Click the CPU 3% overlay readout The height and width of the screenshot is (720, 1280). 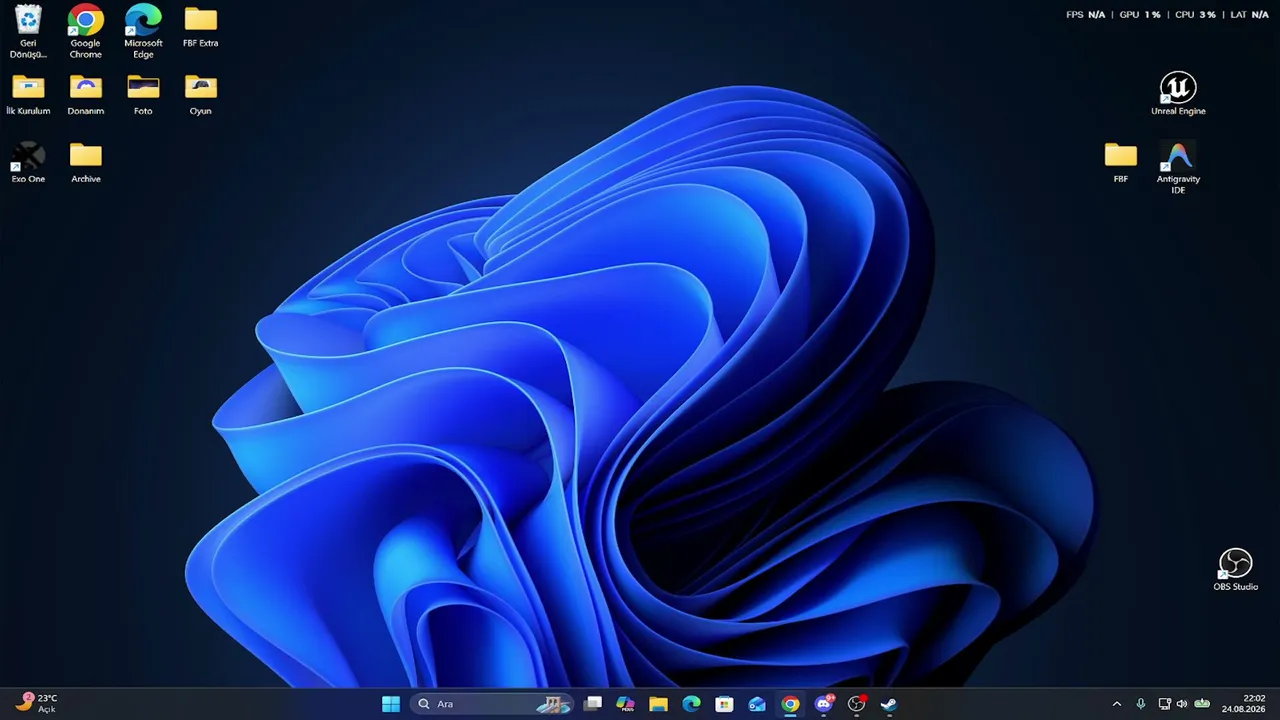click(1195, 15)
